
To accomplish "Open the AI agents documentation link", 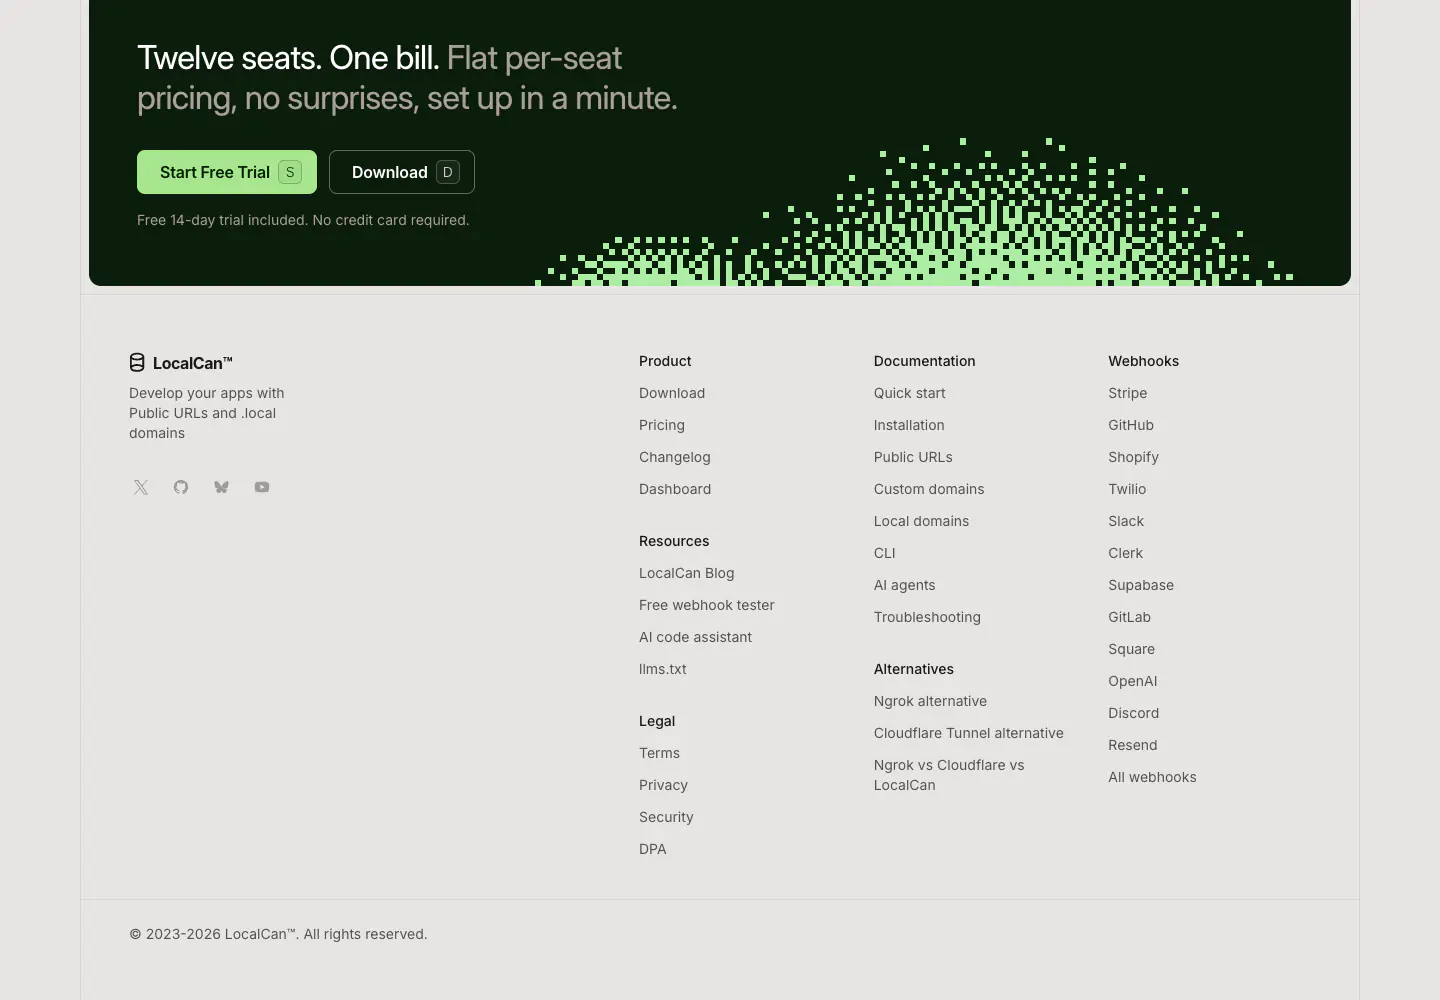I will point(905,585).
